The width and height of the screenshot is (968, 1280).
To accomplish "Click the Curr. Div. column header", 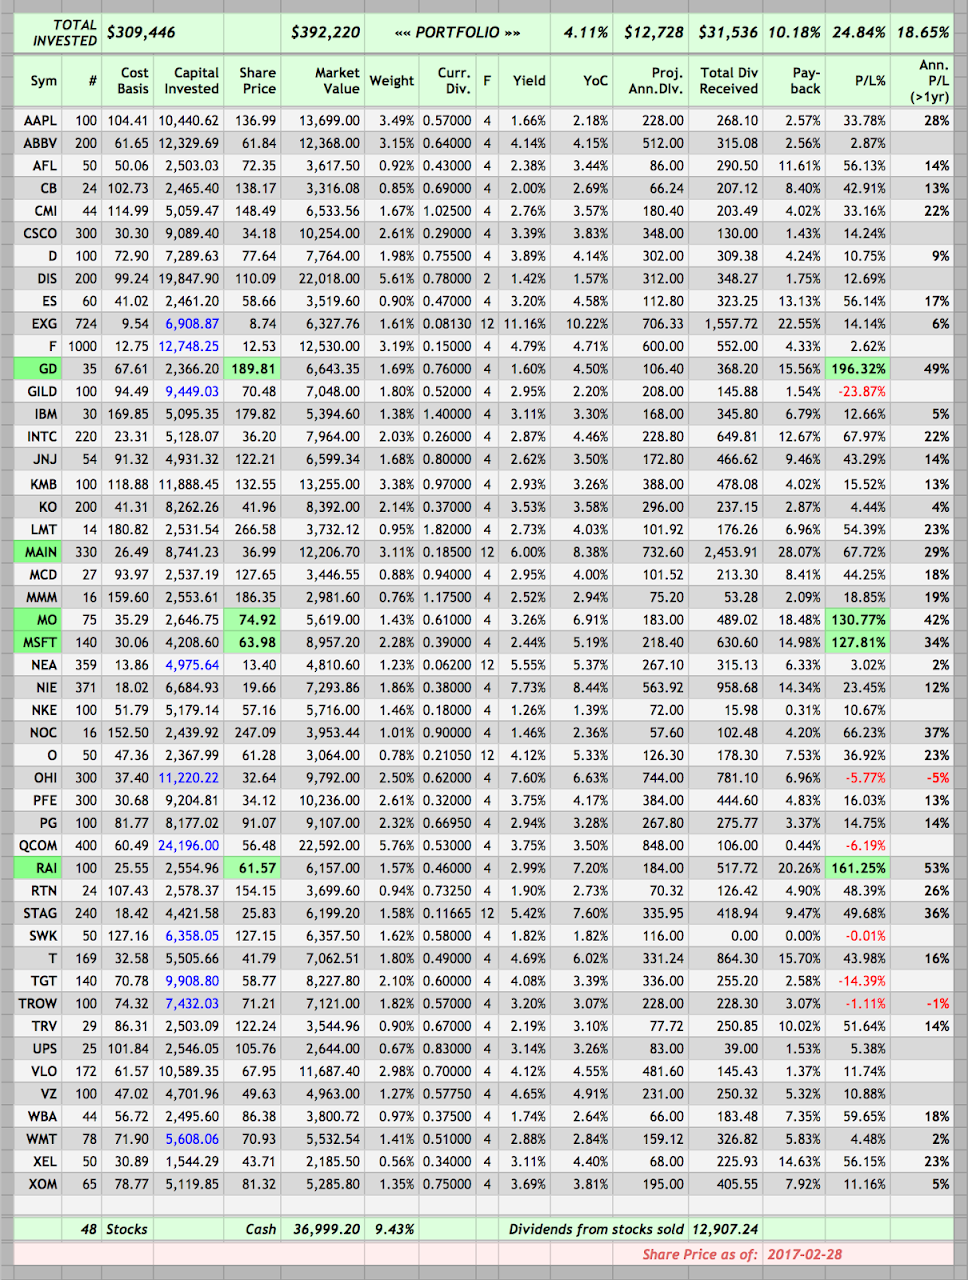I will (x=455, y=80).
